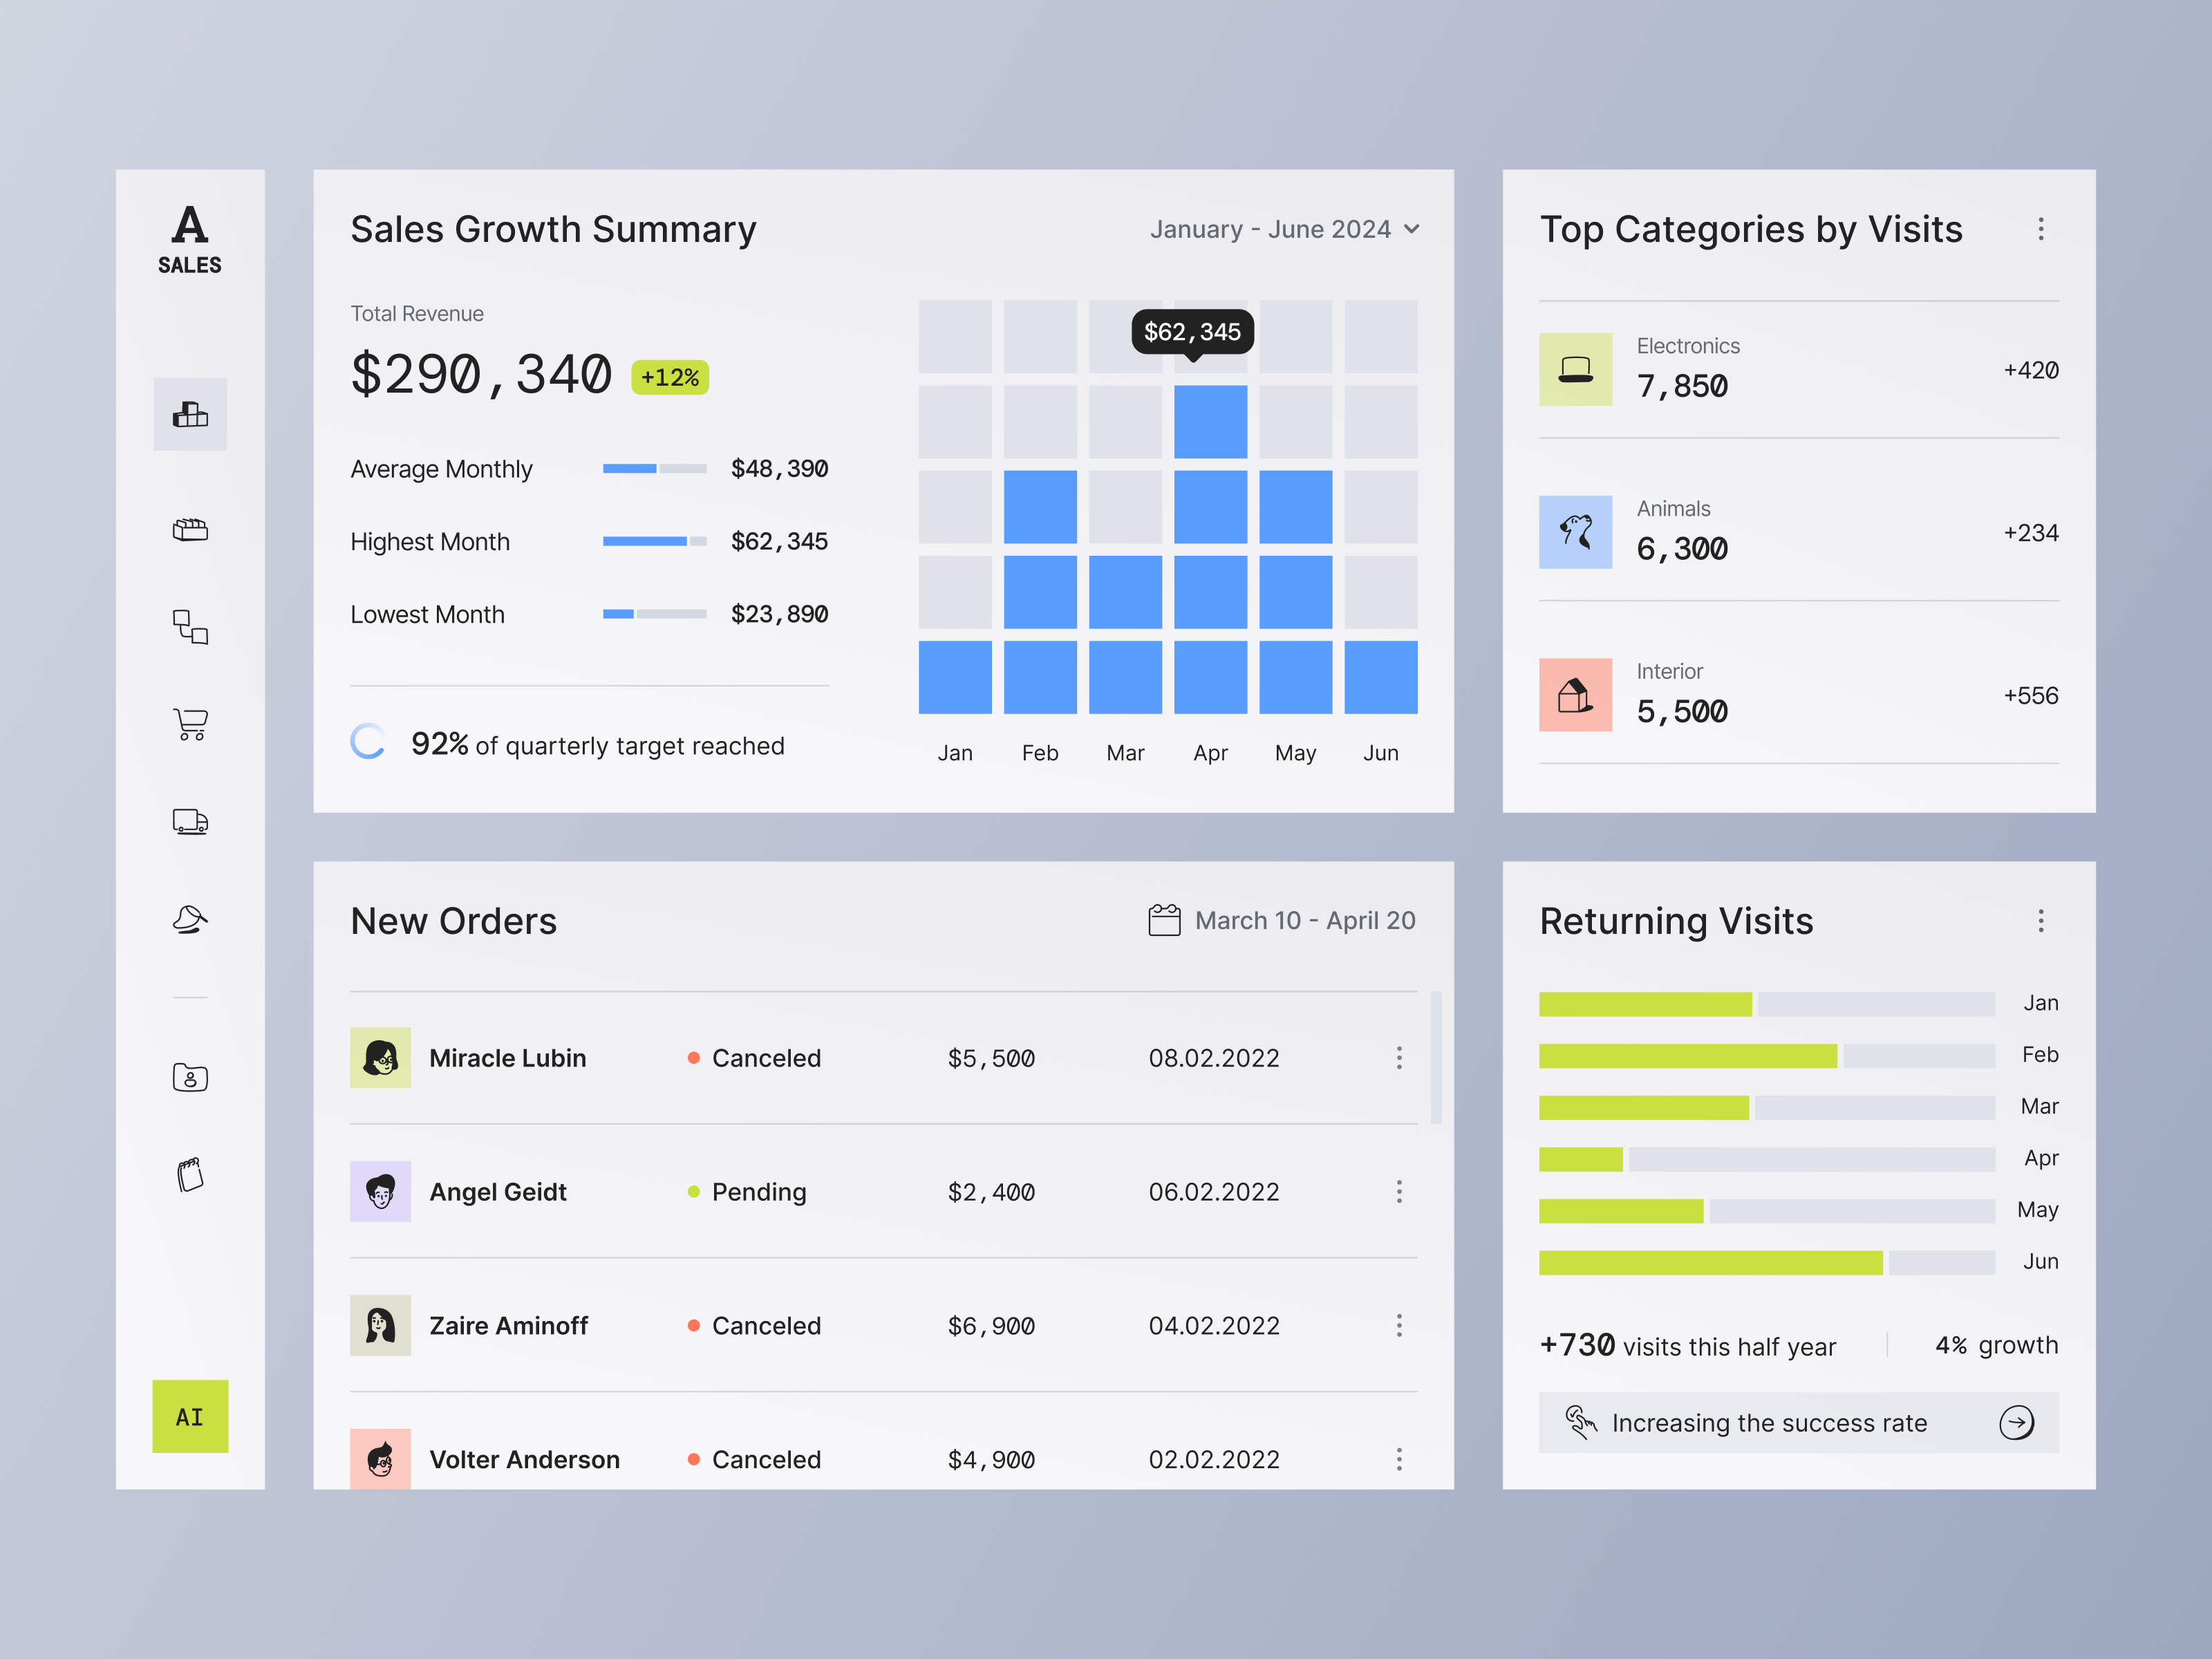Click the quarterly target progress ring
This screenshot has height=1659, width=2212.
pyautogui.click(x=369, y=740)
